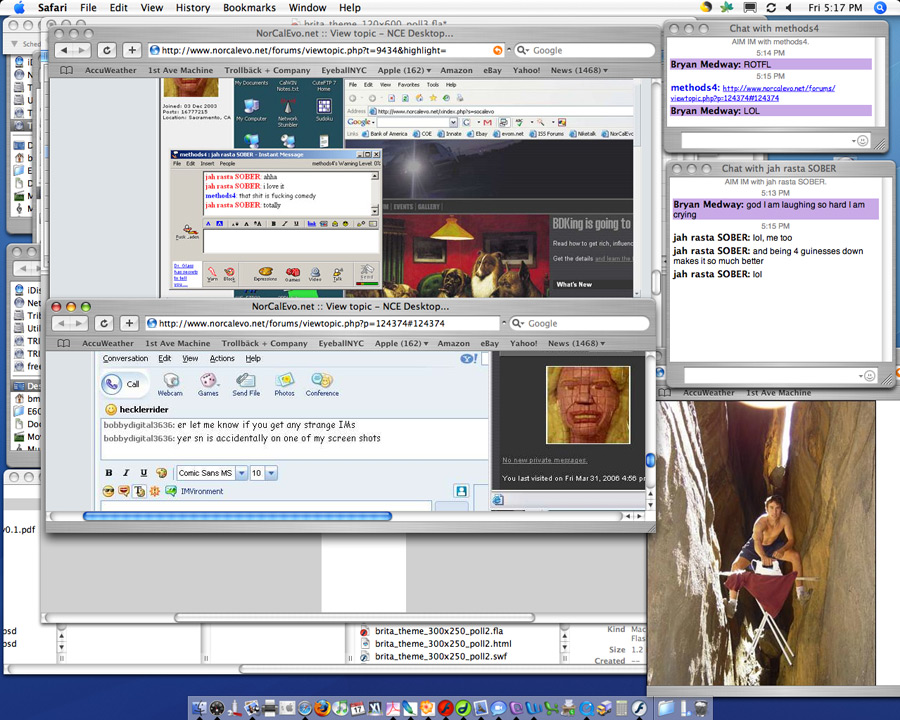Click the add bookmark plus in the rear highlight-URL Safari window
The height and width of the screenshot is (720, 900).
tap(132, 51)
